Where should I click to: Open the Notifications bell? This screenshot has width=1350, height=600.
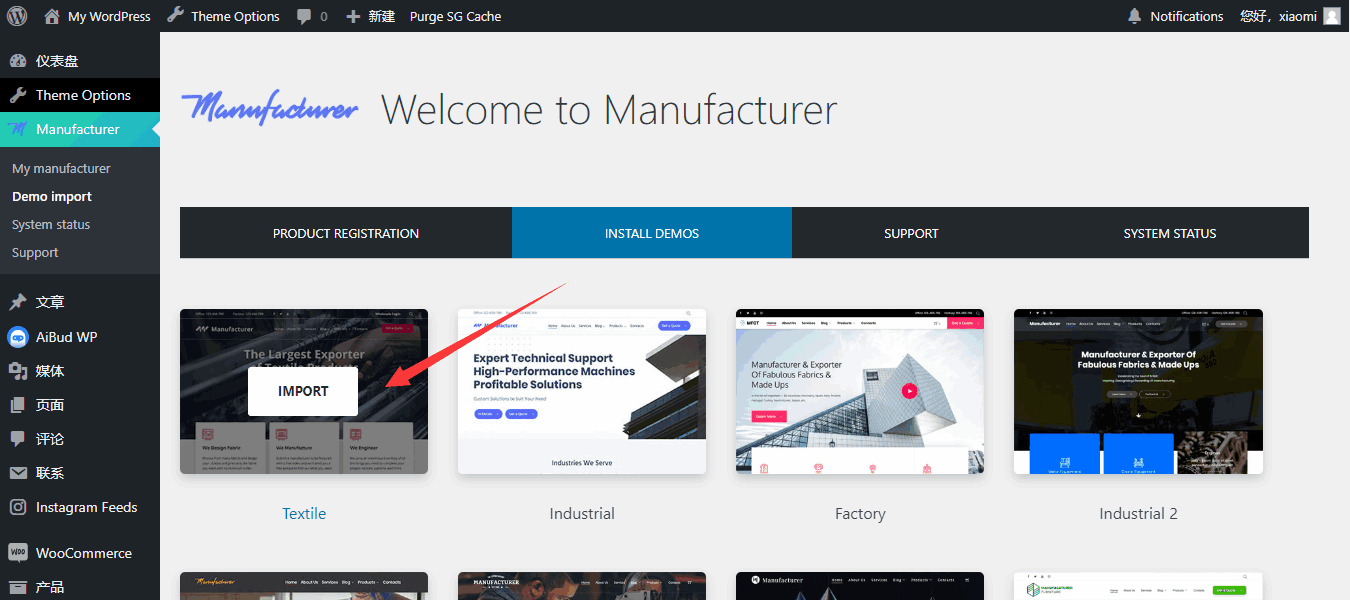[1134, 16]
